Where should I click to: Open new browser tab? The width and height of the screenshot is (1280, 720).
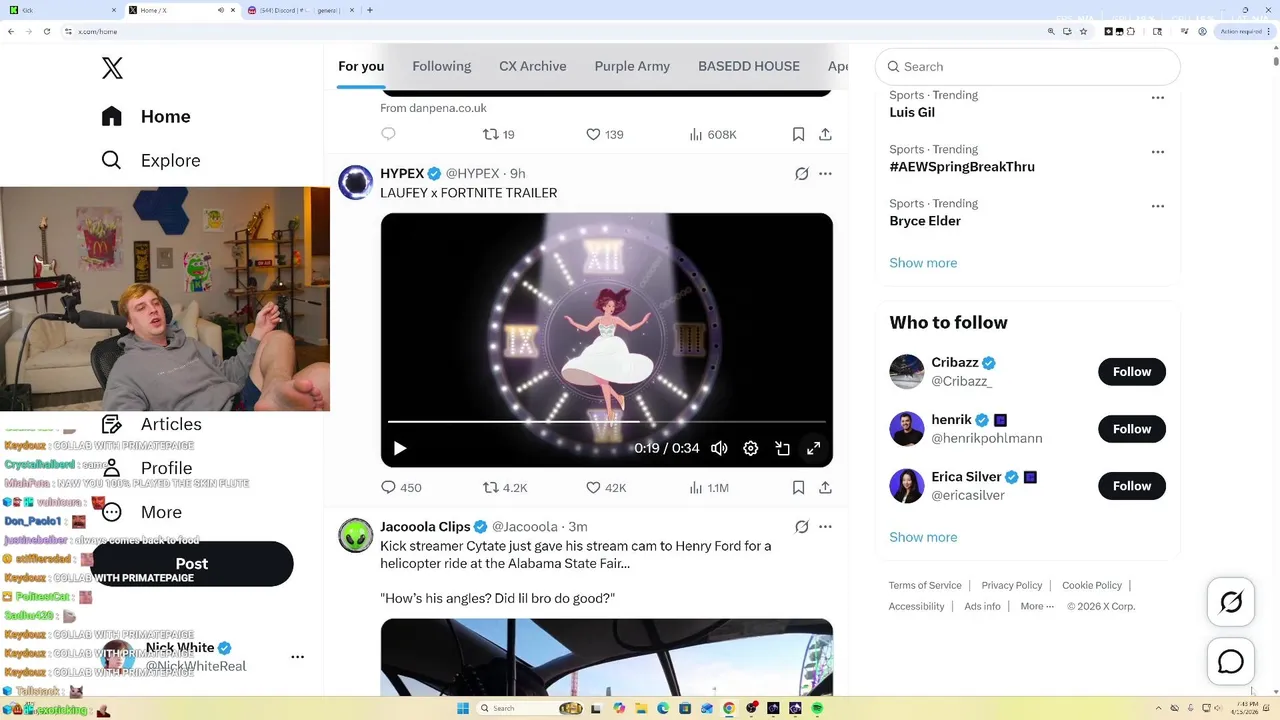[370, 10]
